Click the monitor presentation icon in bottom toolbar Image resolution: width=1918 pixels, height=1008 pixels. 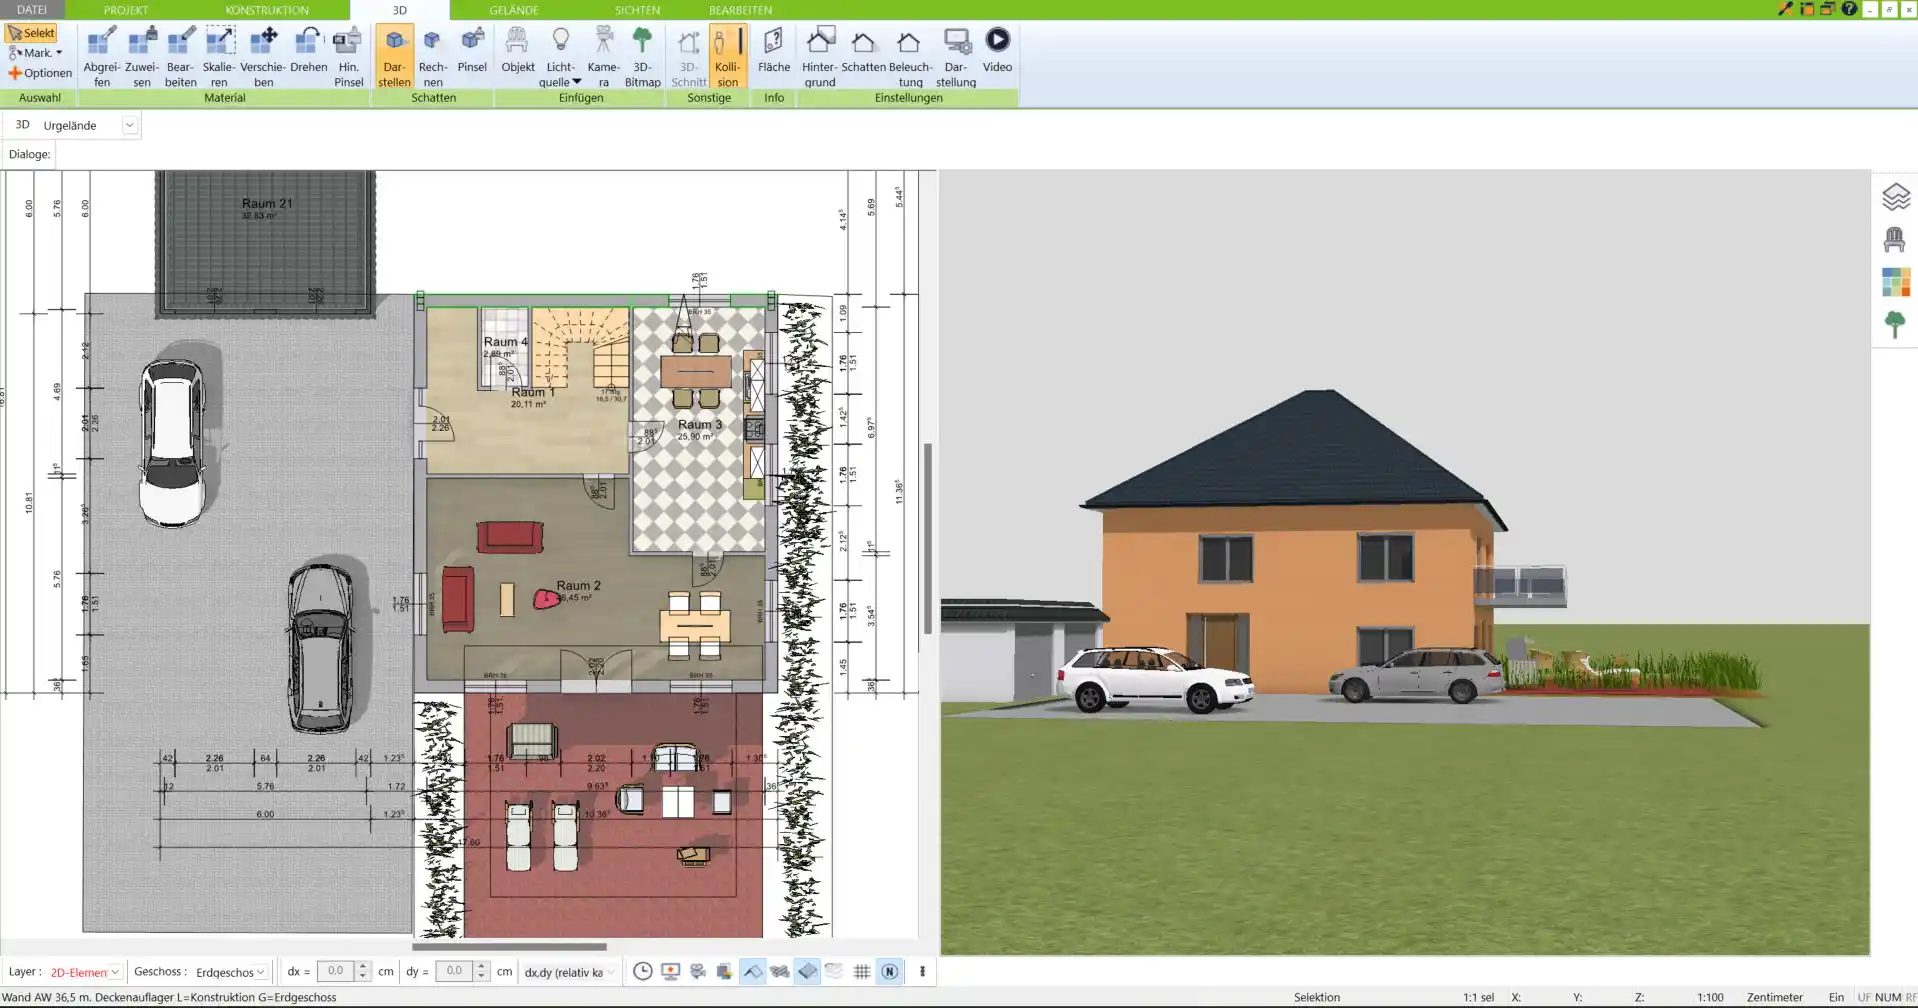click(x=670, y=971)
